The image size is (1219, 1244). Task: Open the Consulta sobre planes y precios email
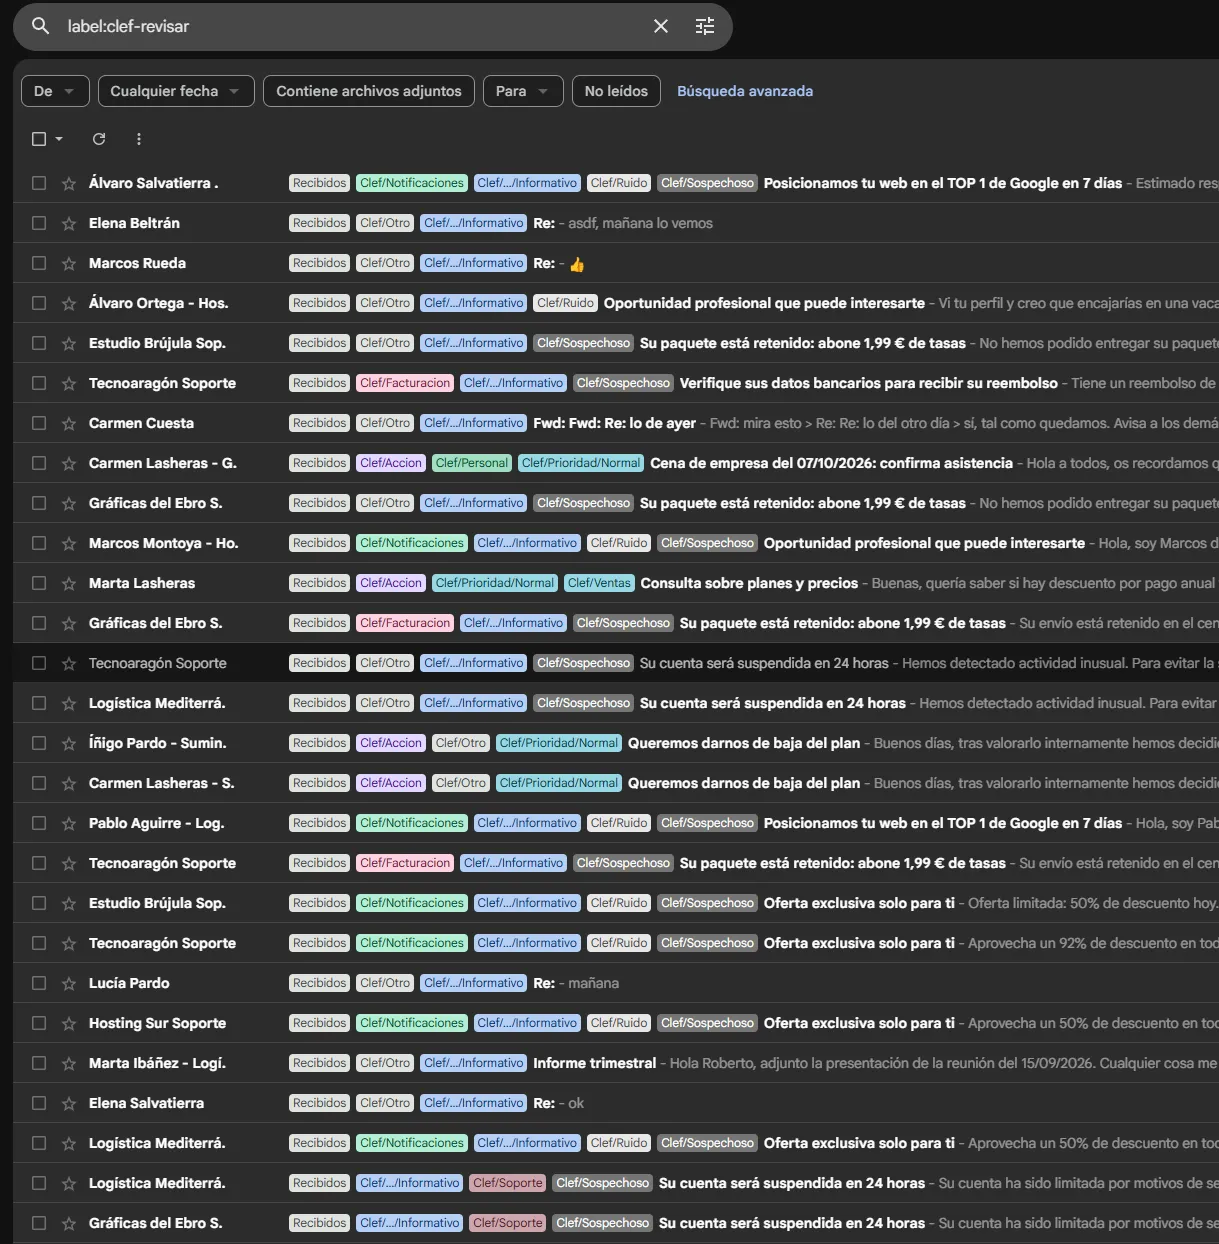point(616,583)
